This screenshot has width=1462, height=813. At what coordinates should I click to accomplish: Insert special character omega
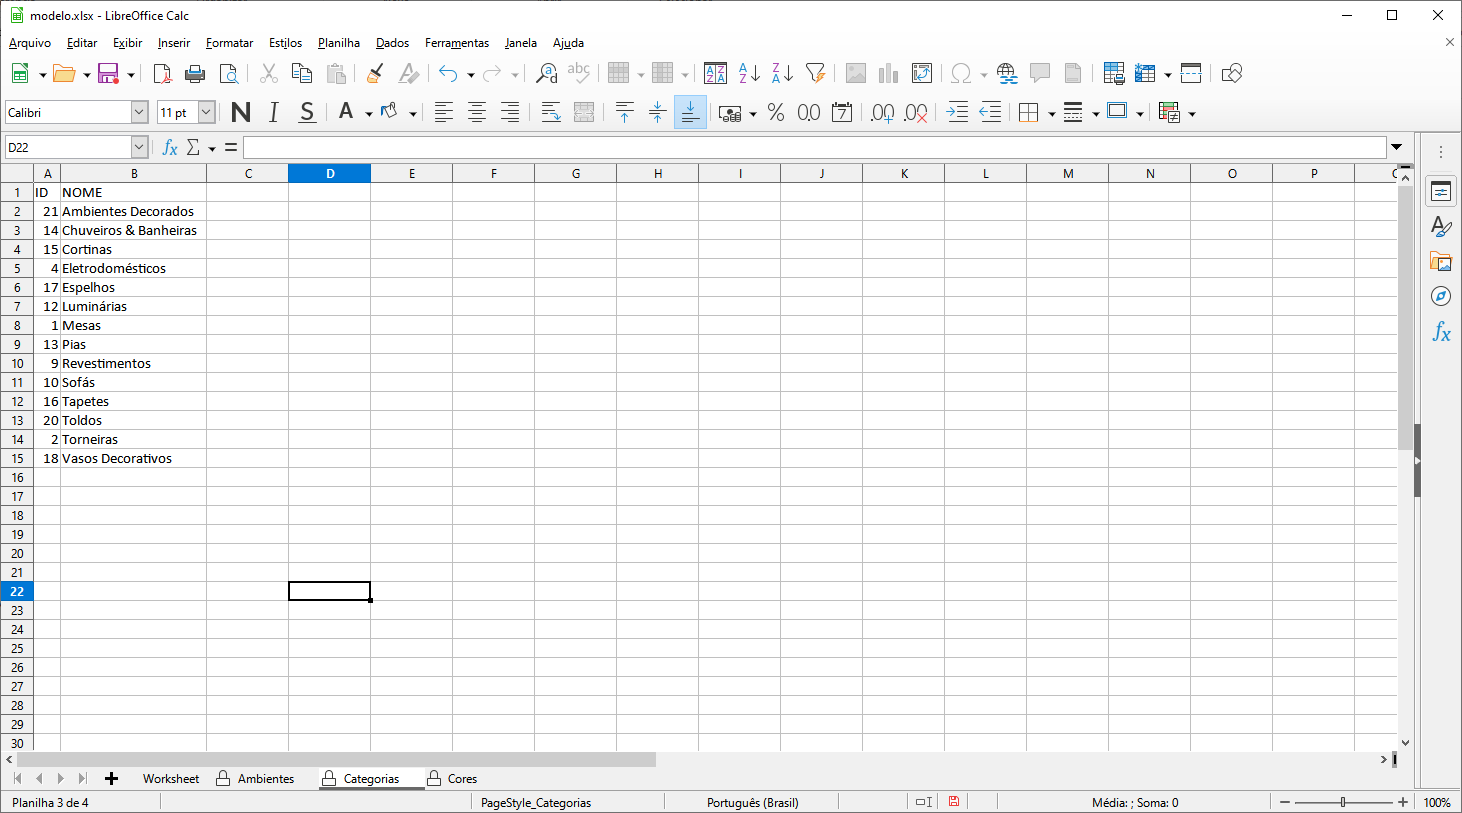pyautogui.click(x=961, y=73)
